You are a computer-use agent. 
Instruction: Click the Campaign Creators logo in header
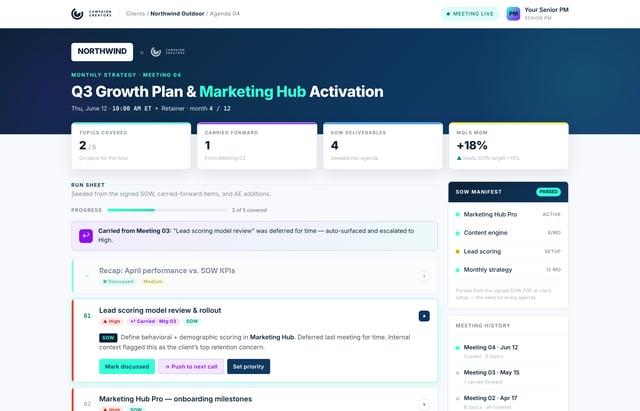pyautogui.click(x=91, y=13)
